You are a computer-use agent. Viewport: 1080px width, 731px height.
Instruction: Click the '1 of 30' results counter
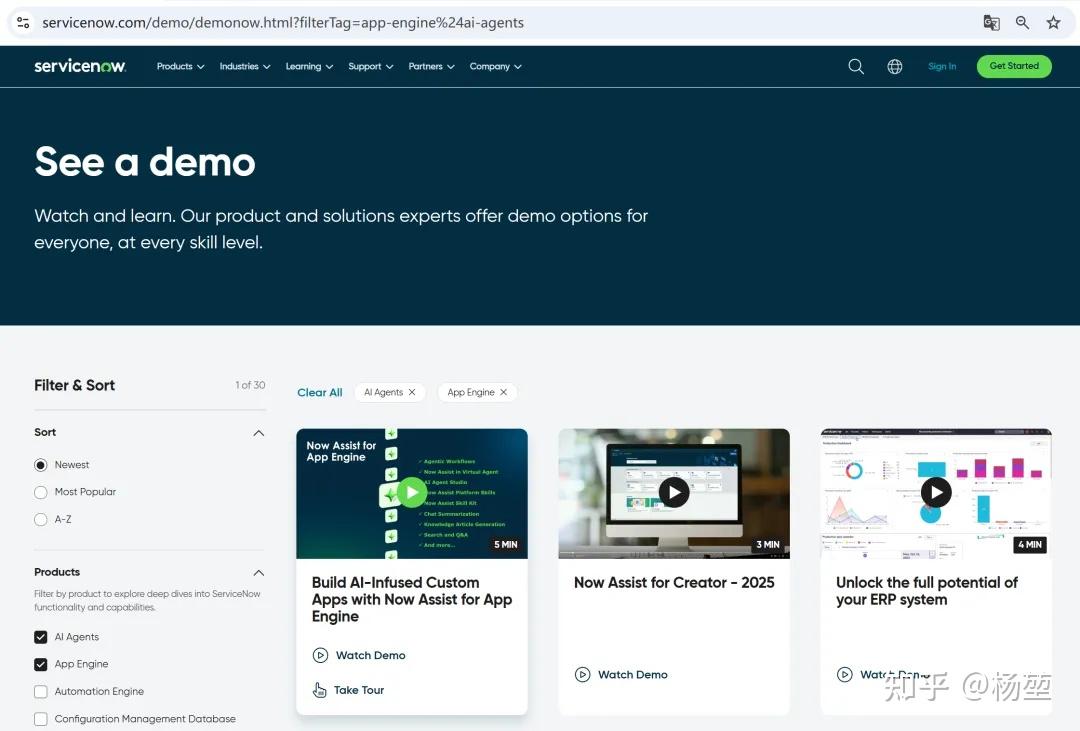pos(250,385)
